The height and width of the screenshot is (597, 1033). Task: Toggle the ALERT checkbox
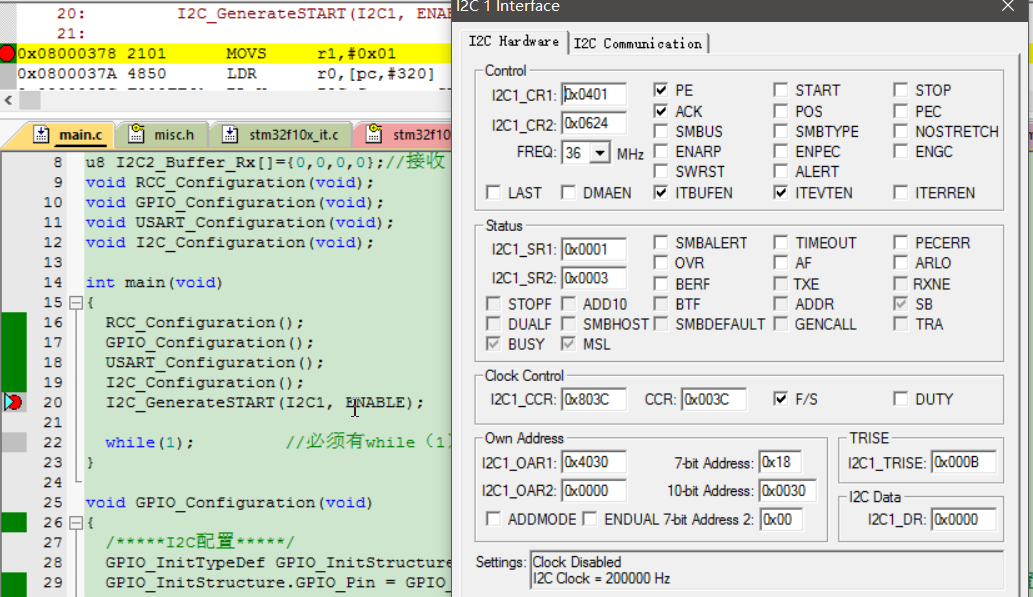(781, 171)
